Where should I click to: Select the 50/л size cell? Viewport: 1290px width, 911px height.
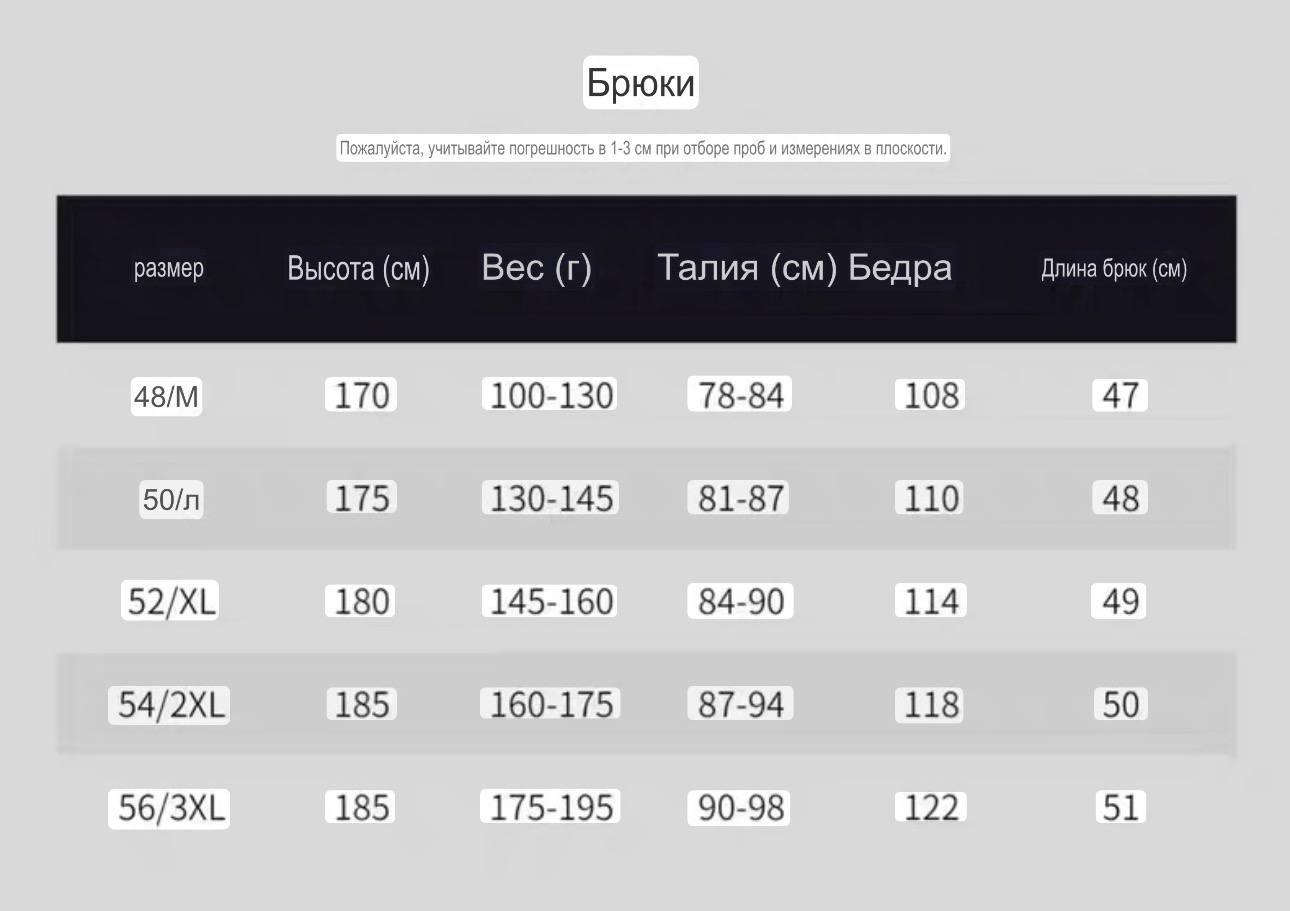[171, 499]
